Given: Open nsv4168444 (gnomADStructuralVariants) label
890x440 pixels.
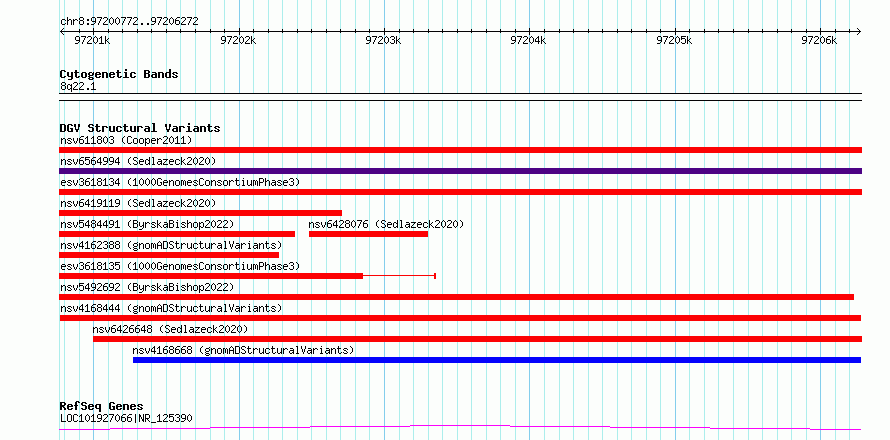Looking at the screenshot, I should [171, 308].
